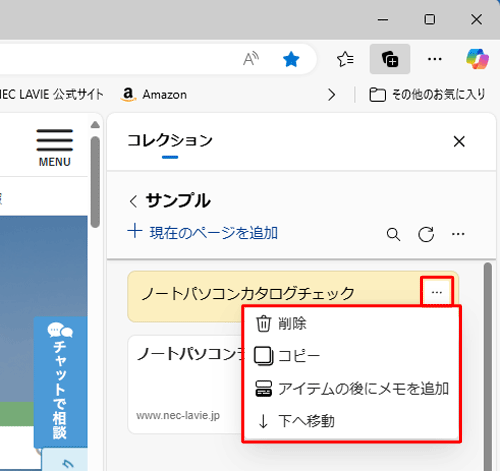Click the Read aloud icon in address bar
The width and height of the screenshot is (500, 471).
251,59
